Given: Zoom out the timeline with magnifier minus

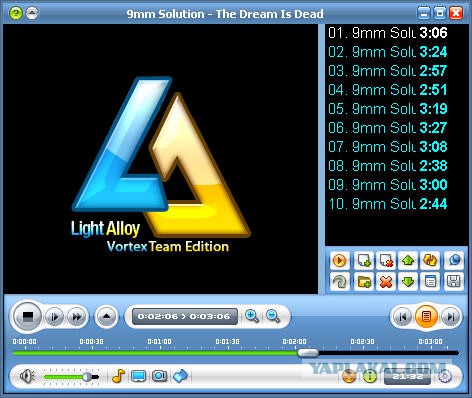Looking at the screenshot, I should 273,316.
